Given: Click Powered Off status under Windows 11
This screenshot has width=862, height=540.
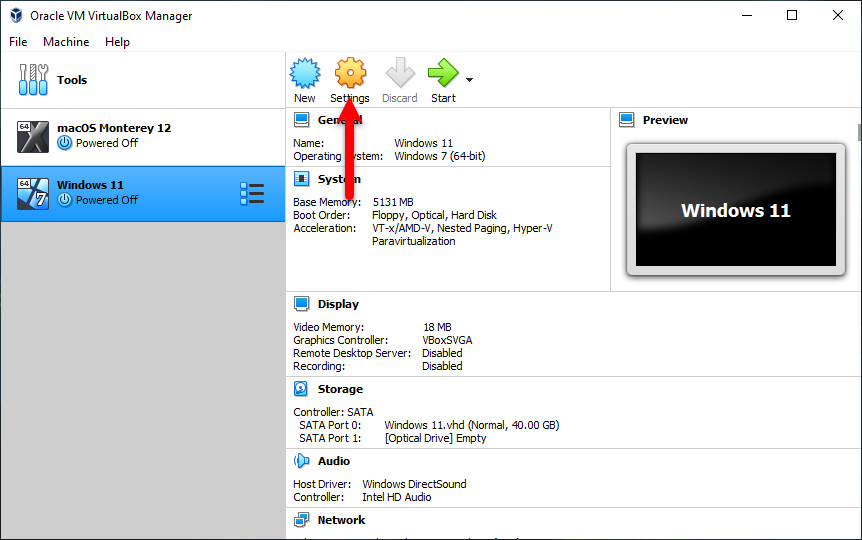Looking at the screenshot, I should coord(107,200).
